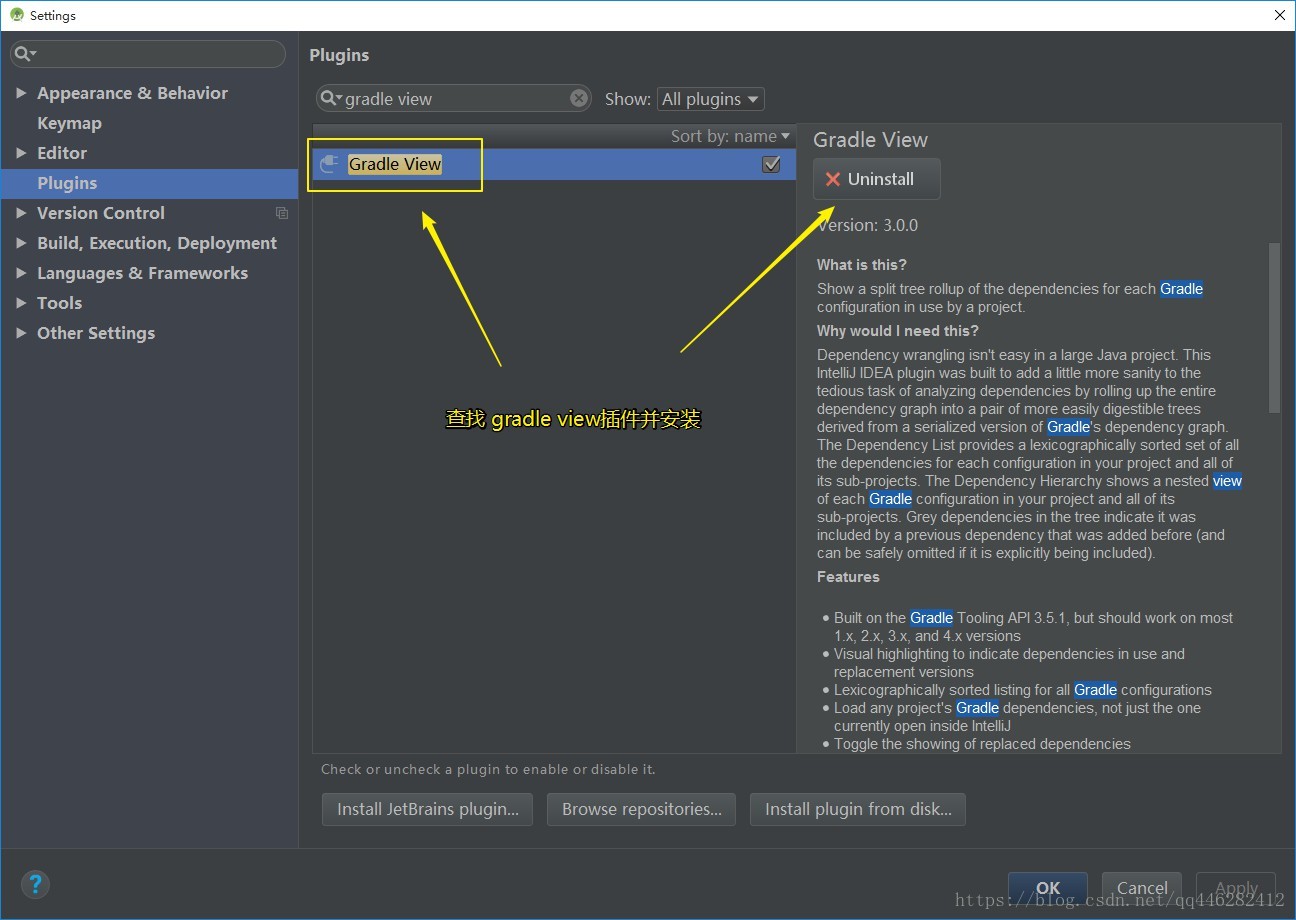Click Install JetBrains plugin button
This screenshot has height=920, width=1296.
click(428, 809)
